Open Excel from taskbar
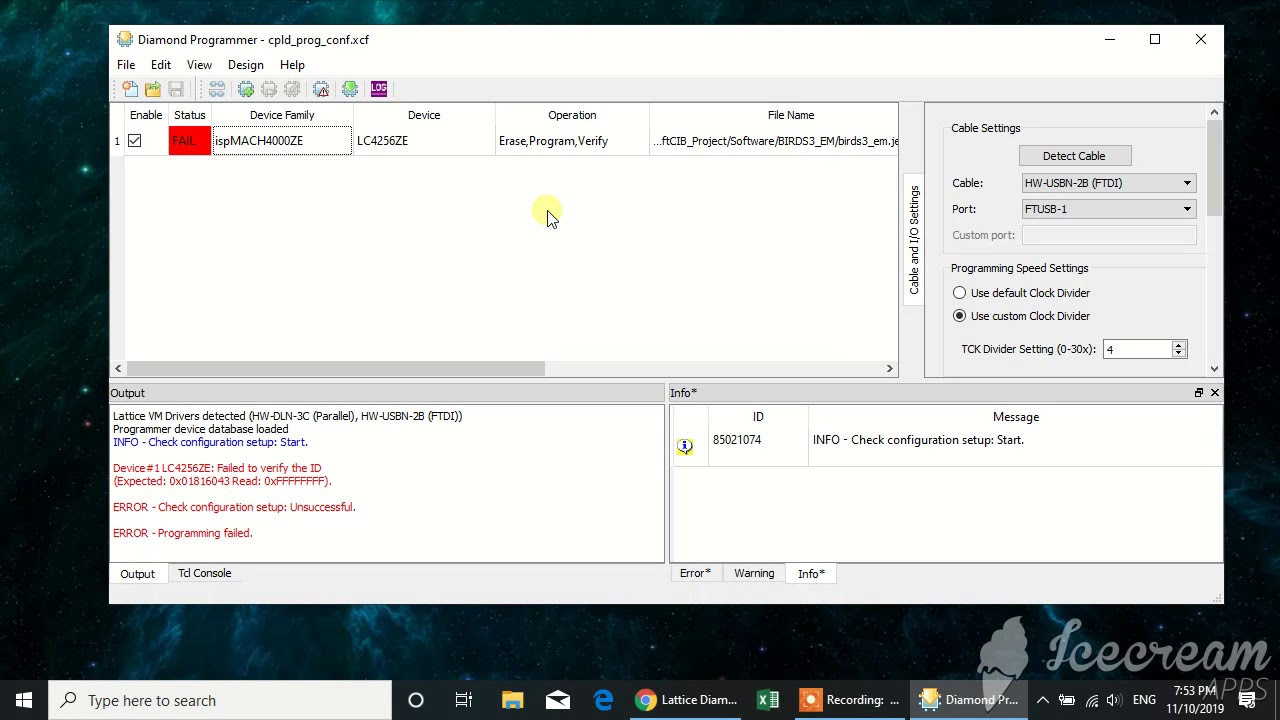Image resolution: width=1280 pixels, height=720 pixels. [768, 700]
